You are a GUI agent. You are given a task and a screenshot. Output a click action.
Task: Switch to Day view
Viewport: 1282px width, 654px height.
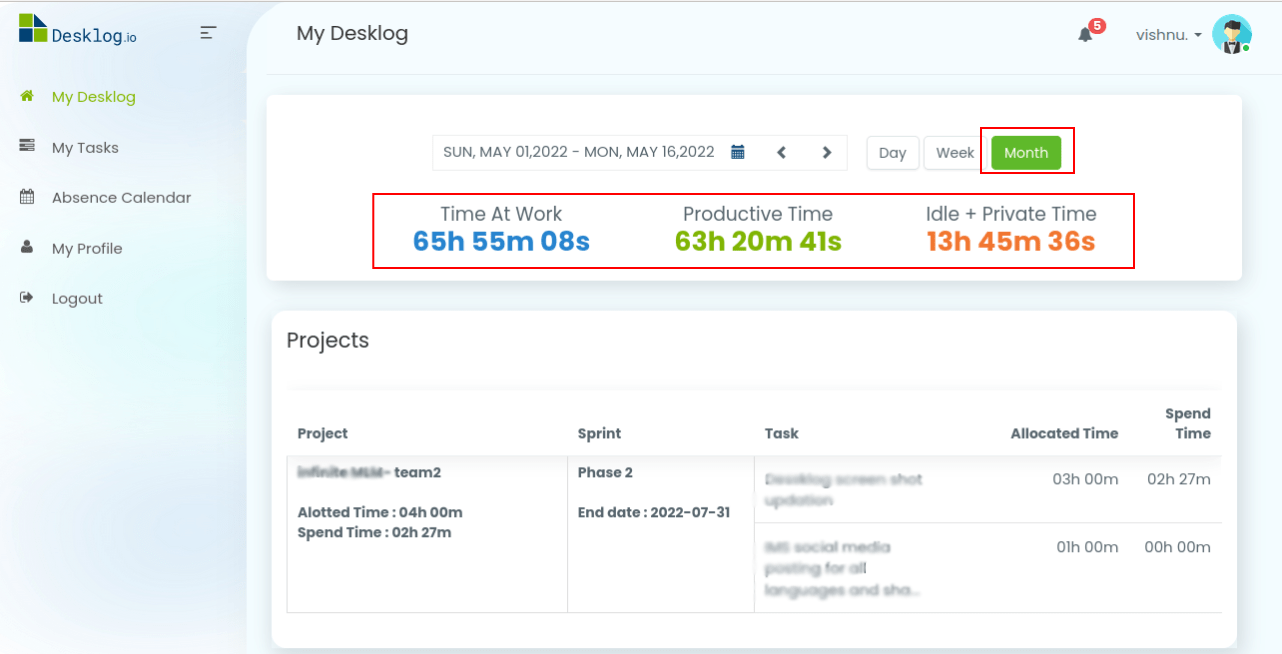click(892, 152)
